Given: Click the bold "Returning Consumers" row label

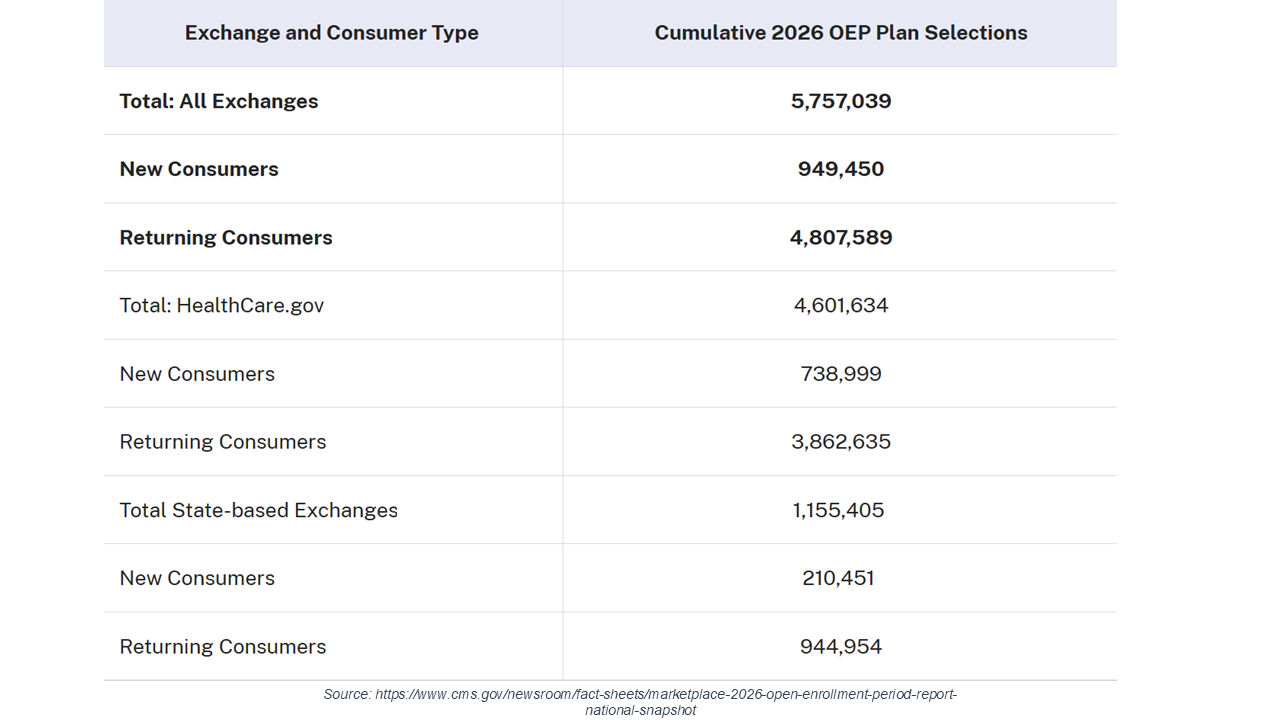Looking at the screenshot, I should click(226, 237).
